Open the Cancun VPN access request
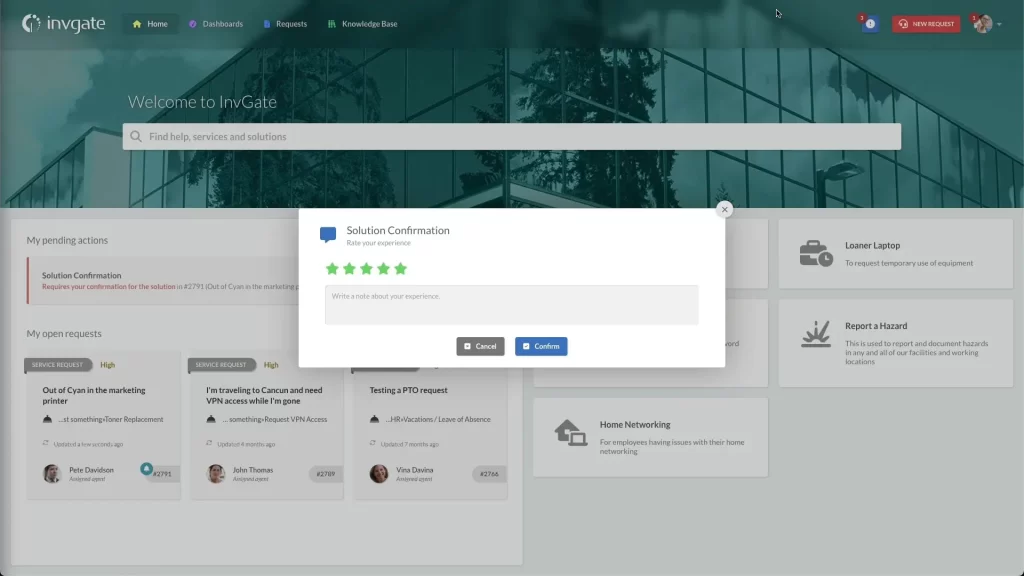 click(266, 426)
